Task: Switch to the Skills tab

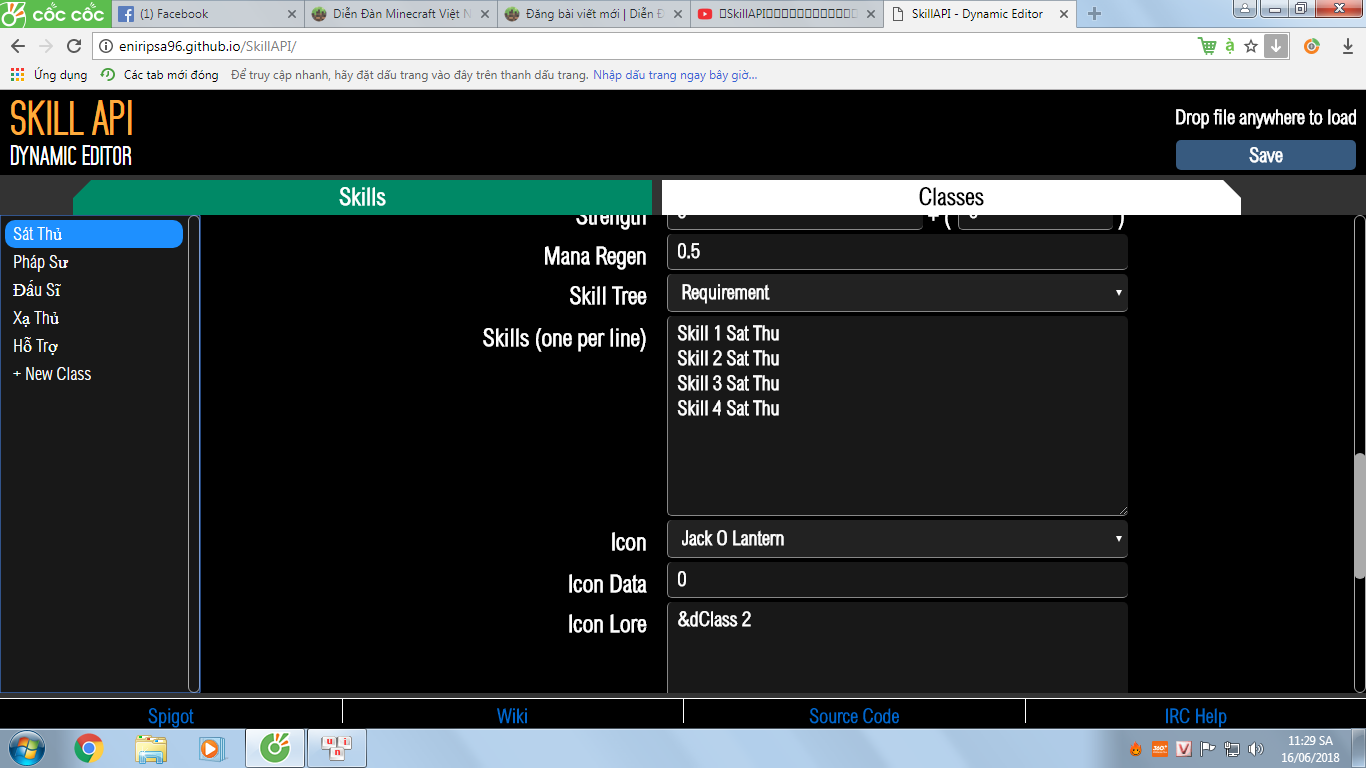Action: (362, 197)
